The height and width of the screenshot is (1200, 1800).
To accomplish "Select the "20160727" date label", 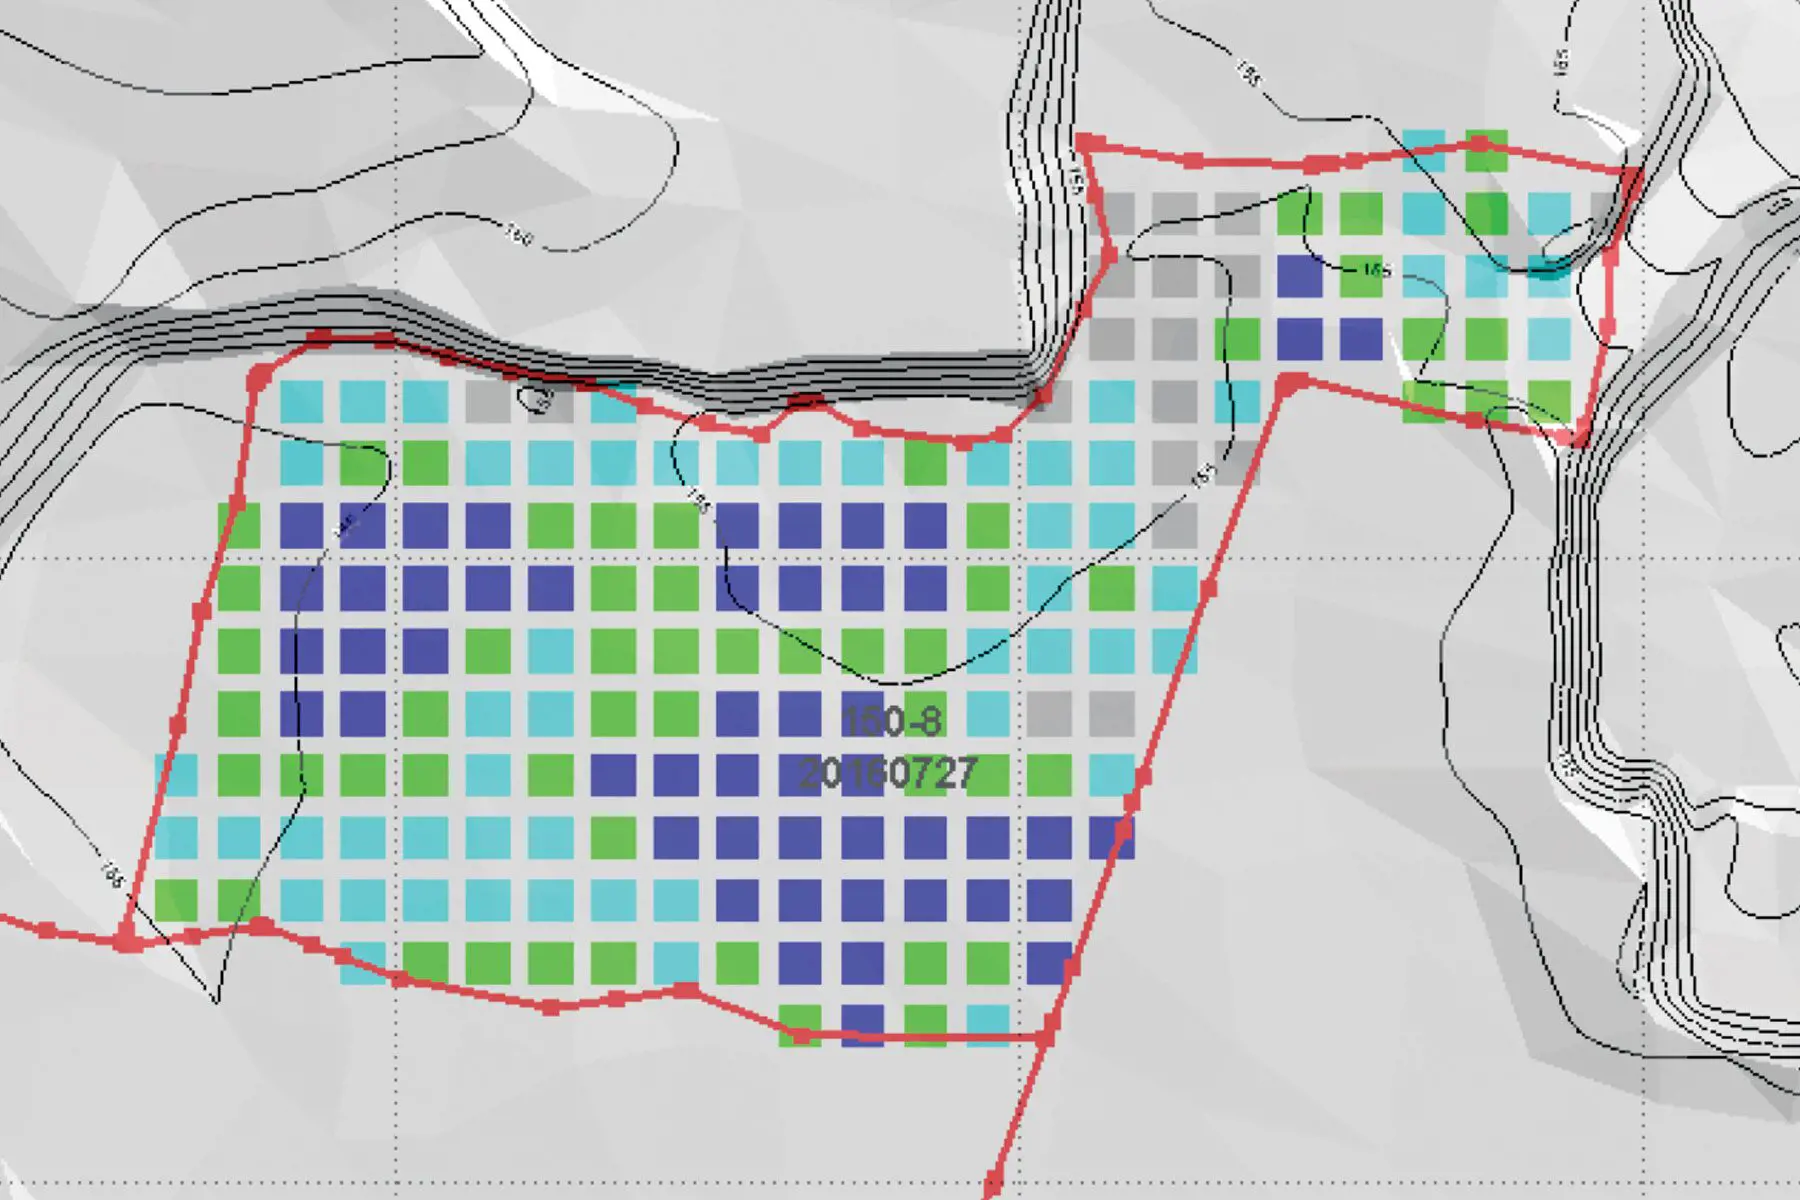I will (888, 773).
